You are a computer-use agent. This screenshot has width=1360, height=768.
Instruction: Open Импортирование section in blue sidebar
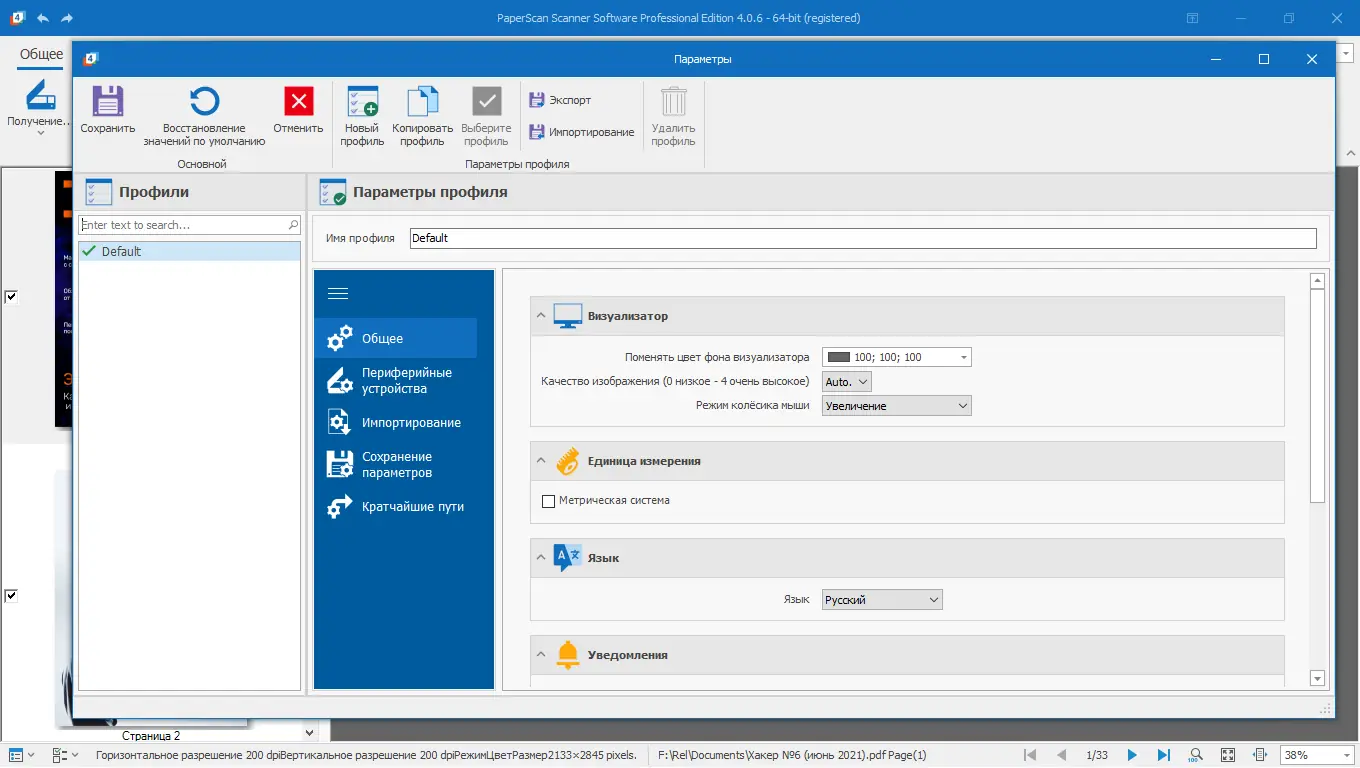pyautogui.click(x=395, y=422)
